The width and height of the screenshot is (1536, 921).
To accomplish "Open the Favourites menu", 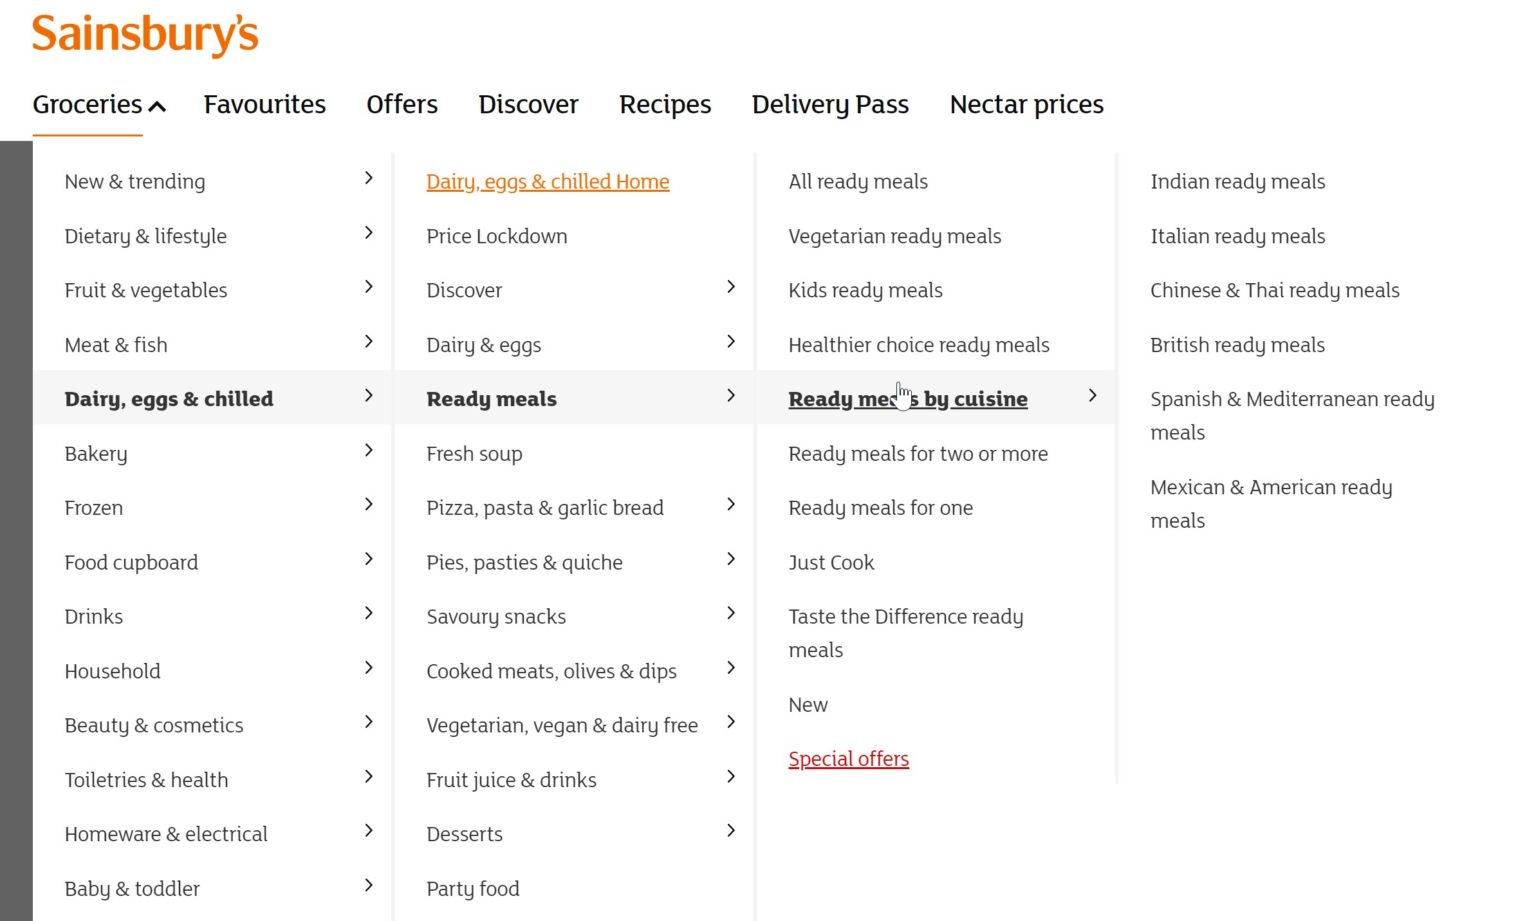I will tap(264, 104).
